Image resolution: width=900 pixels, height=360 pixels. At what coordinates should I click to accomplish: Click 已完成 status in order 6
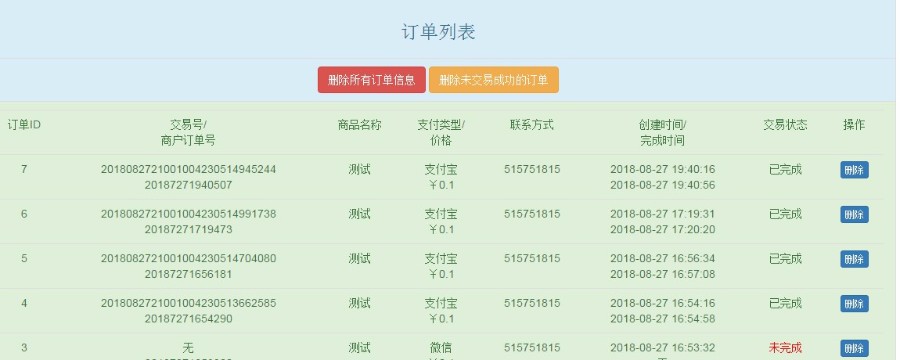pyautogui.click(x=785, y=214)
